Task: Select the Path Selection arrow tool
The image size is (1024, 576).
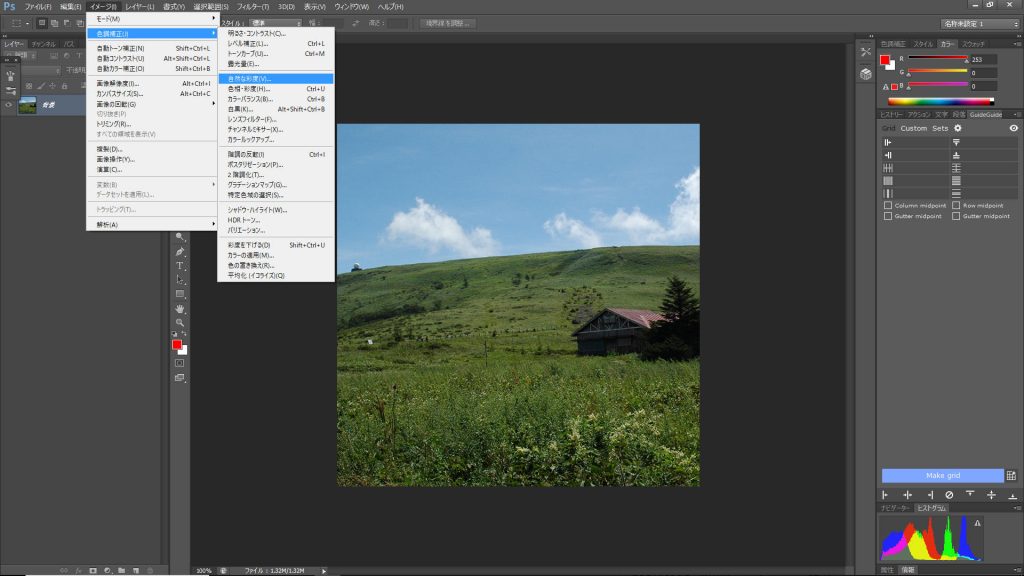Action: pyautogui.click(x=180, y=280)
